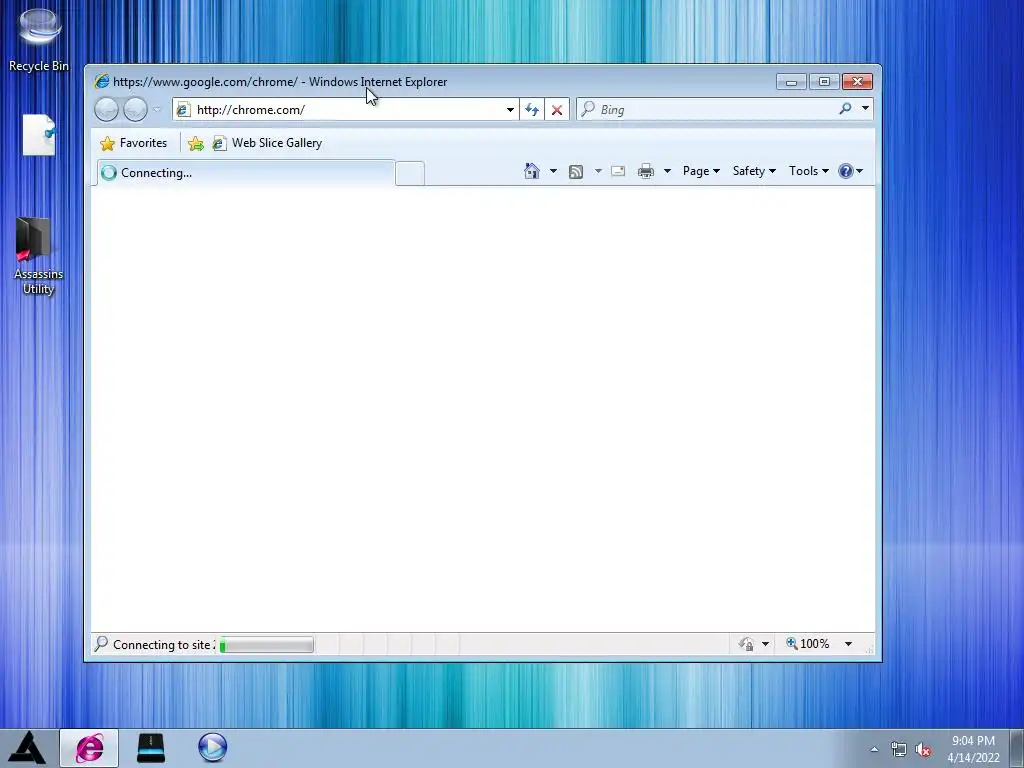Click the Home page icon
Viewport: 1024px width, 768px height.
pos(532,171)
